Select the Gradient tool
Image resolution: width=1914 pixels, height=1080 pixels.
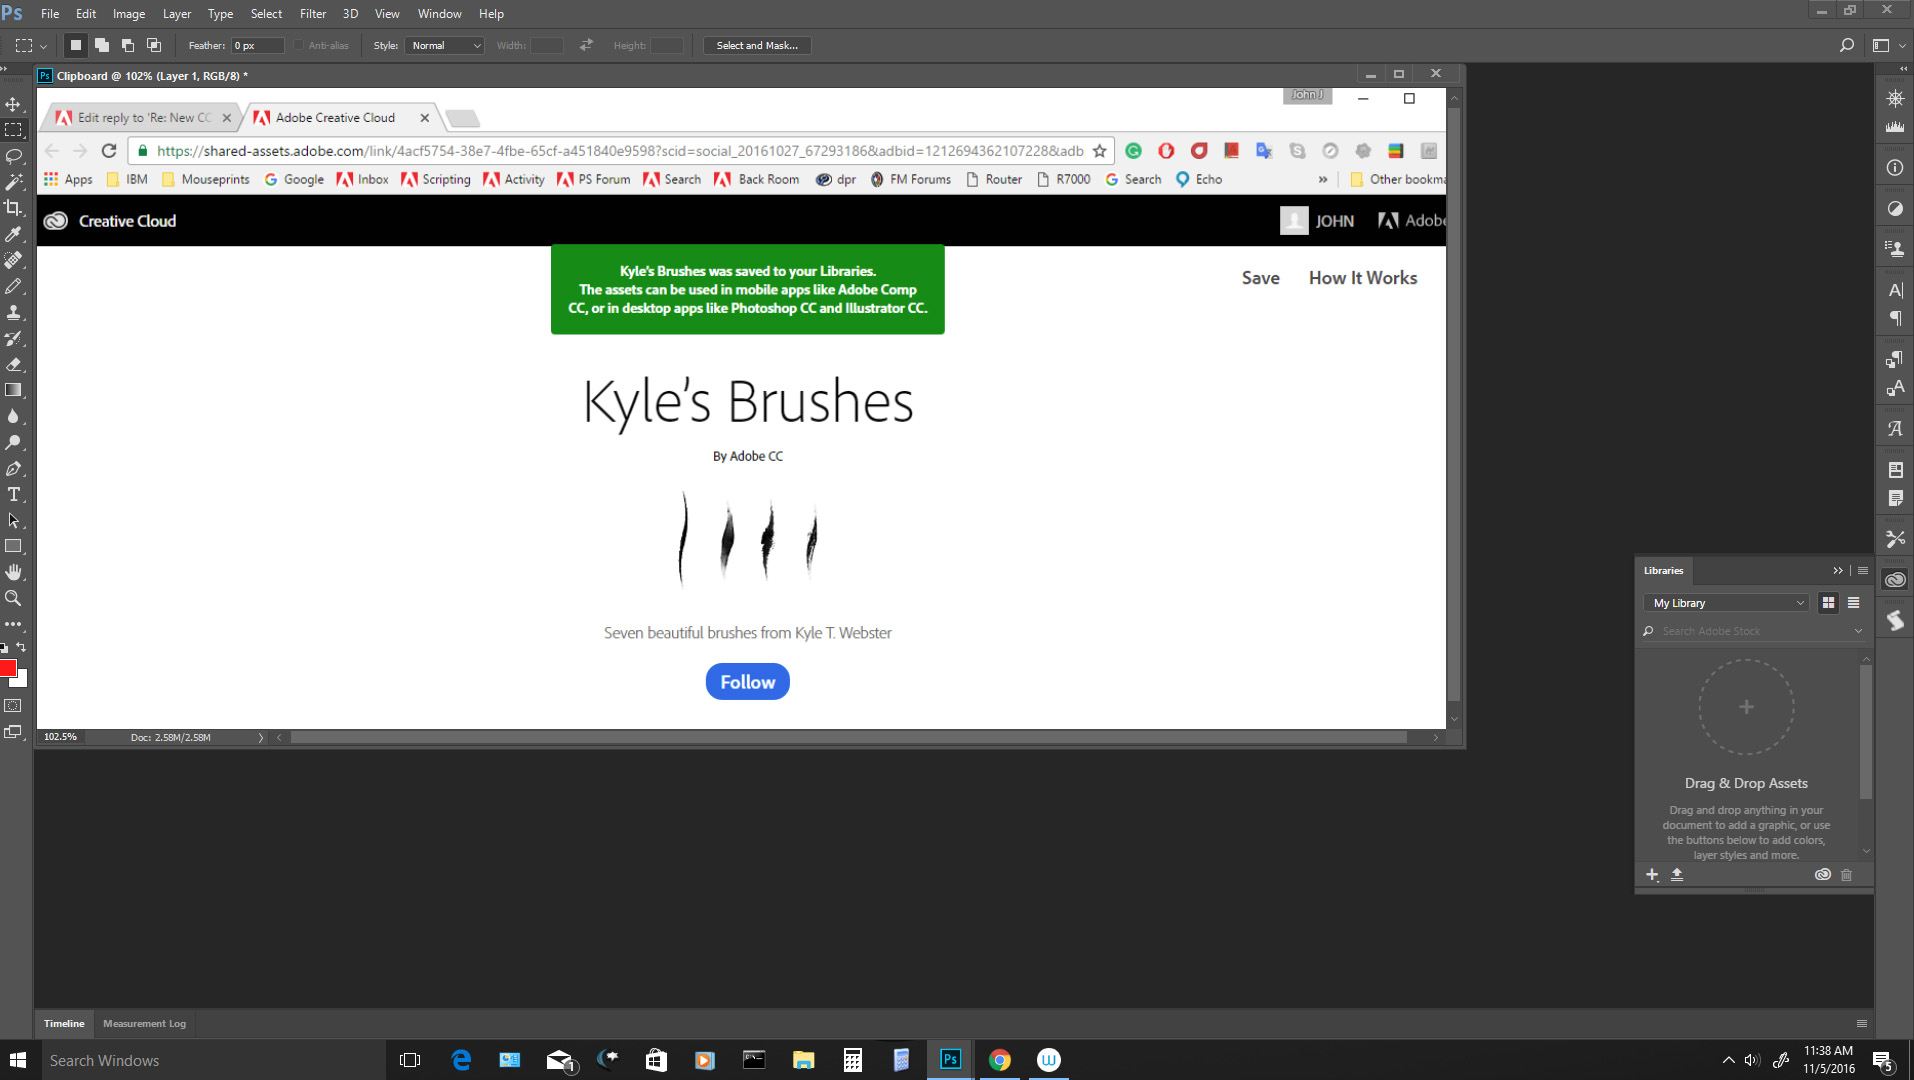pyautogui.click(x=13, y=390)
